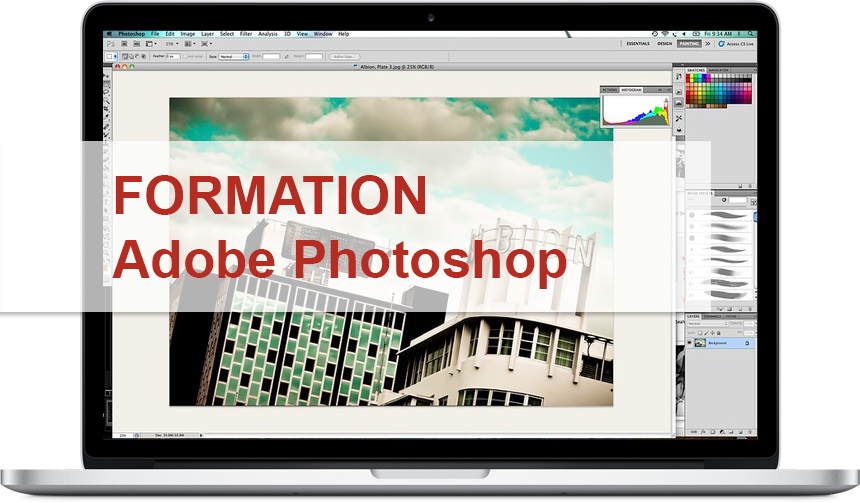Image resolution: width=860 pixels, height=503 pixels.
Task: Switch to the Channels tab
Action: pos(712,317)
